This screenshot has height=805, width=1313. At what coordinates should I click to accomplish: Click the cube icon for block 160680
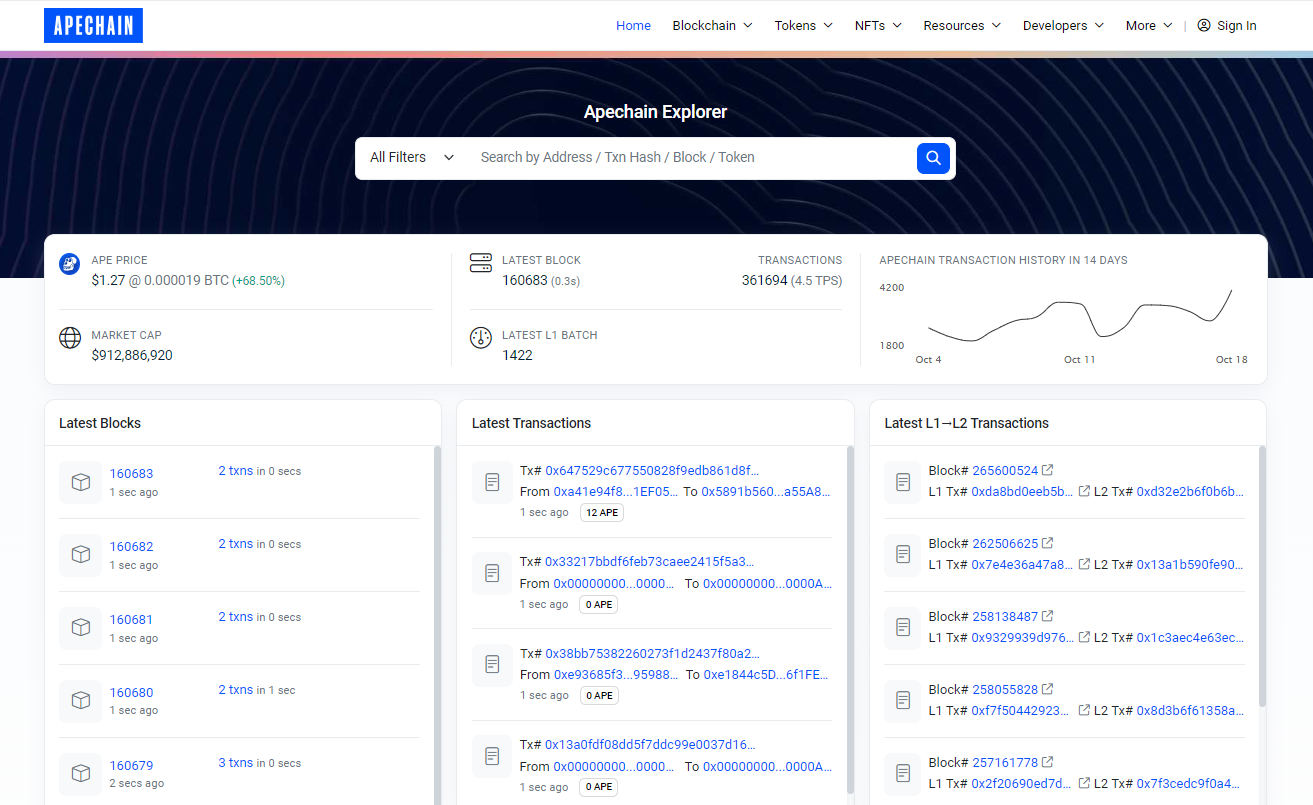(81, 701)
